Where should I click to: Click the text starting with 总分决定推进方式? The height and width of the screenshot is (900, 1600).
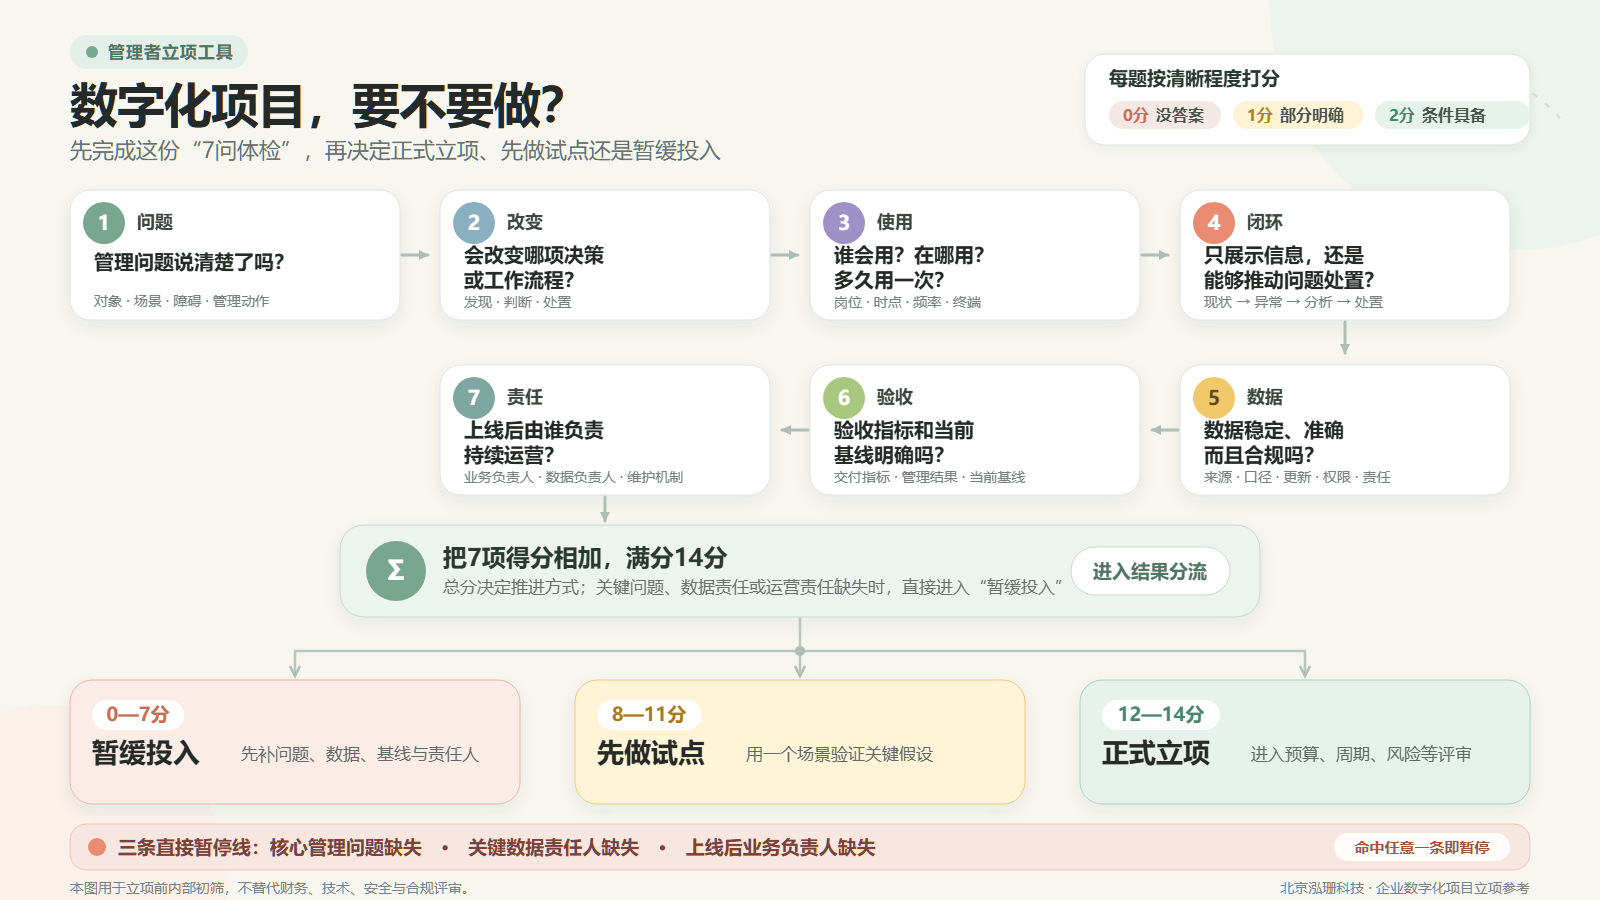pyautogui.click(x=753, y=587)
